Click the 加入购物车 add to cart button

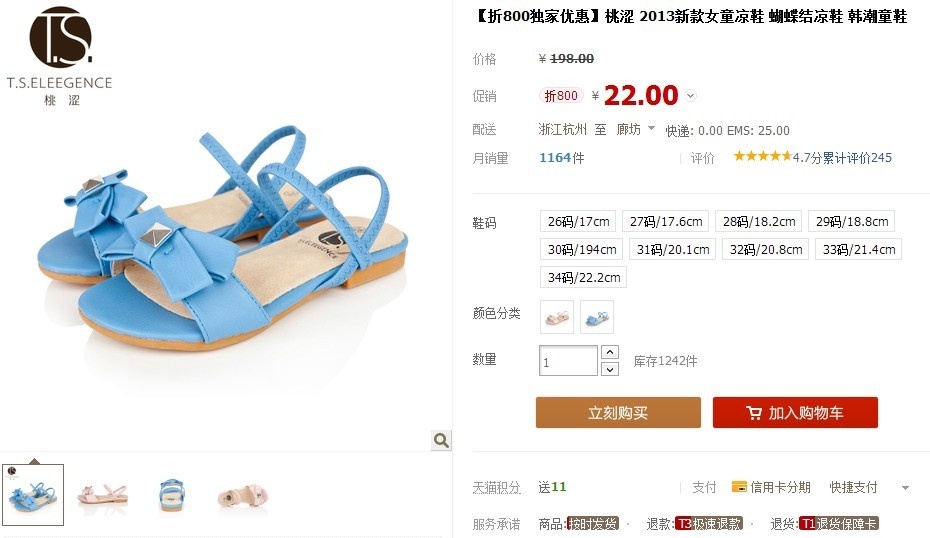tap(795, 412)
